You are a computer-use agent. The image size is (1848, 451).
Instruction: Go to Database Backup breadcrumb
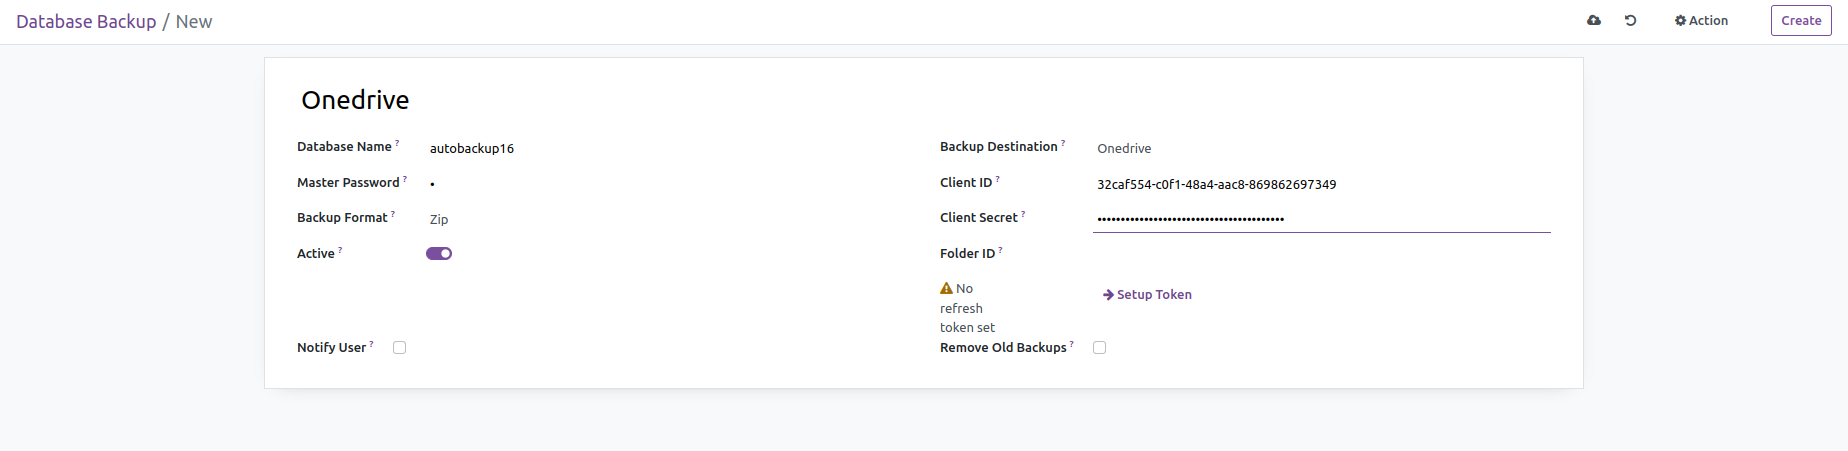click(x=86, y=21)
